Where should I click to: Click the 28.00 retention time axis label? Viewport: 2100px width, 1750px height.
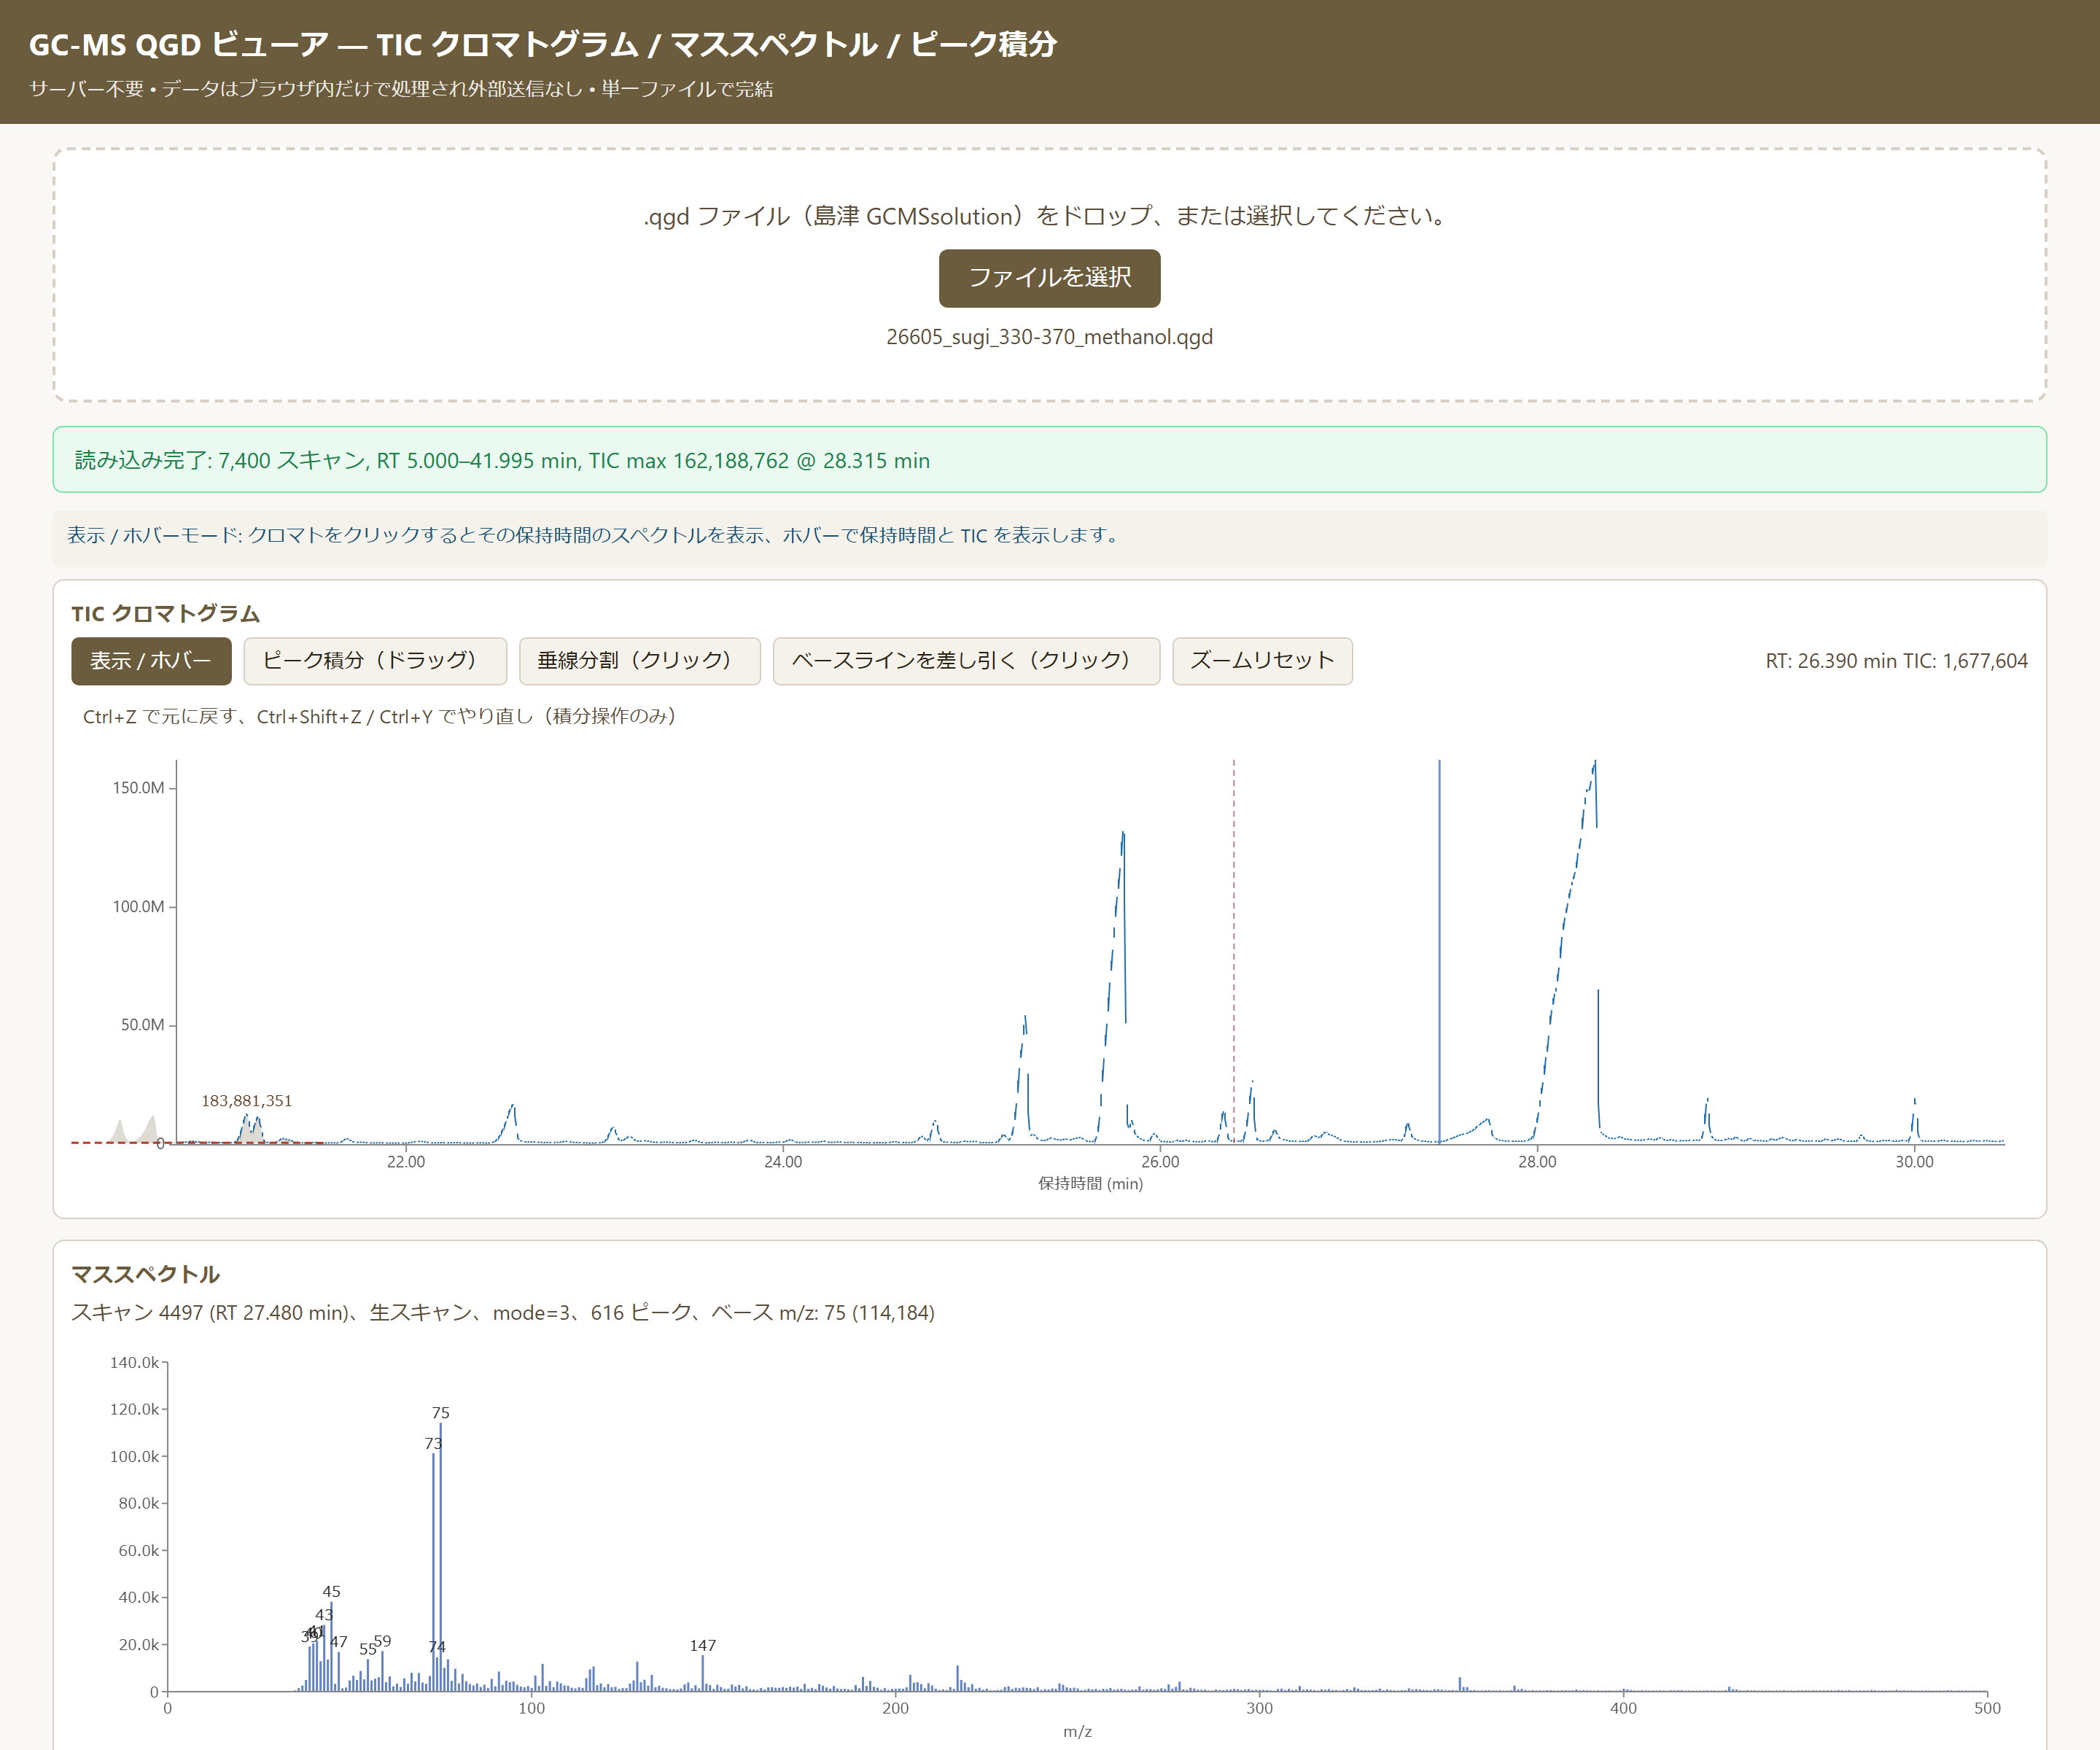pyautogui.click(x=1537, y=1161)
